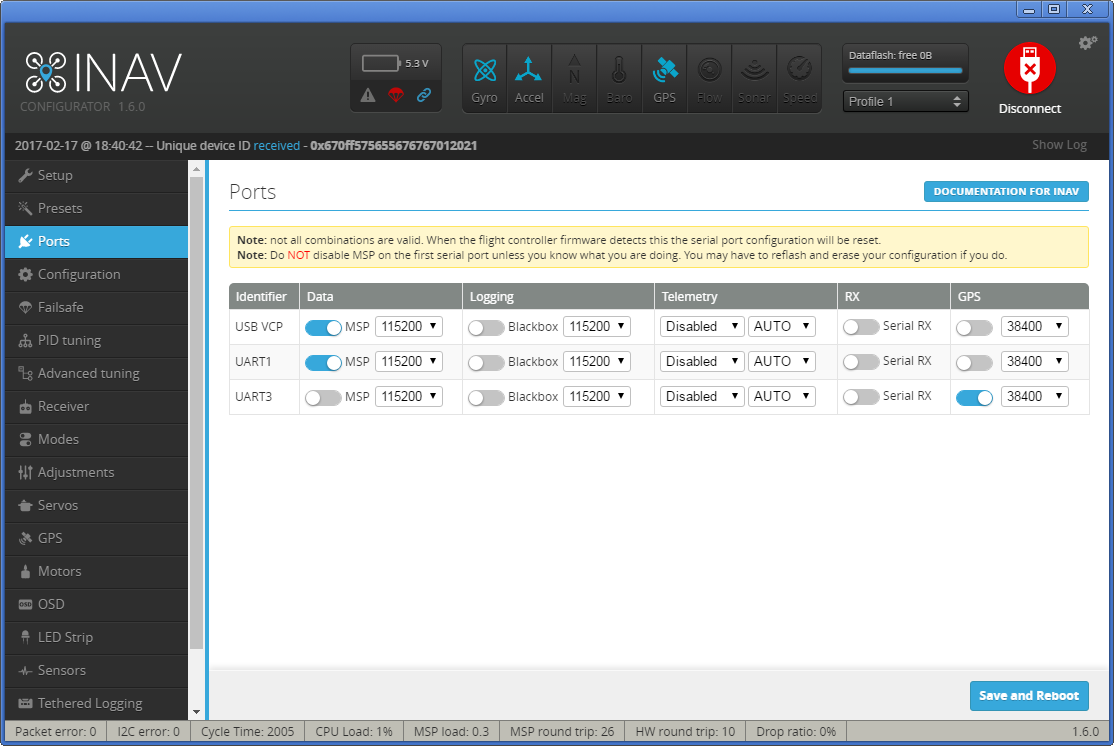Click the sidebar scroll up arrow

pos(197,169)
